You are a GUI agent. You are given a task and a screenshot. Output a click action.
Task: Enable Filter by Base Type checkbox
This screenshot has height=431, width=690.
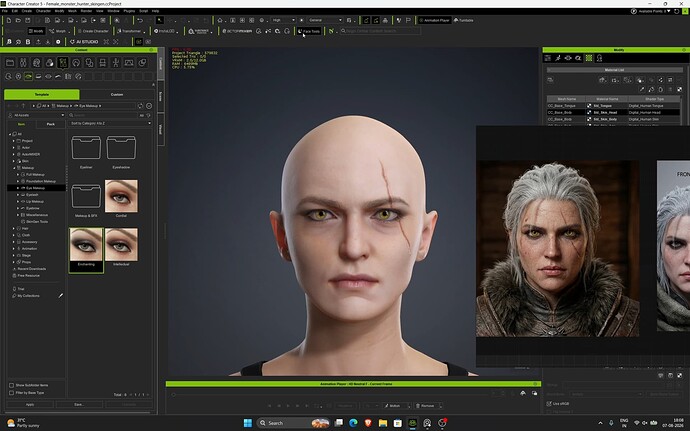click(x=11, y=393)
